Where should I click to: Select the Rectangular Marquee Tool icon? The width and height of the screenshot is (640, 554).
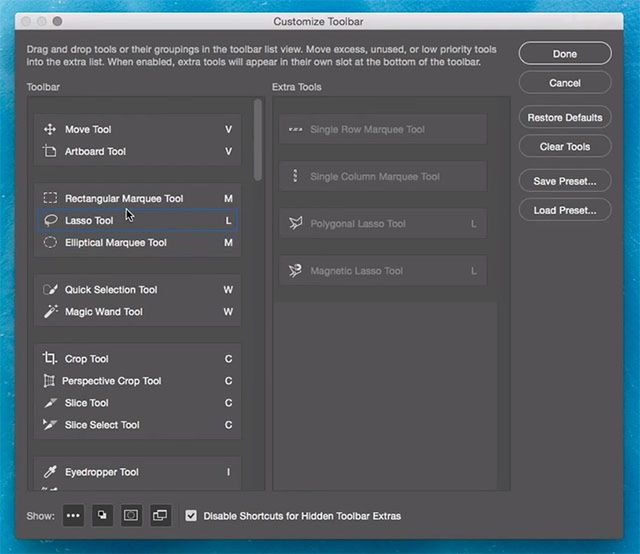(x=50, y=198)
